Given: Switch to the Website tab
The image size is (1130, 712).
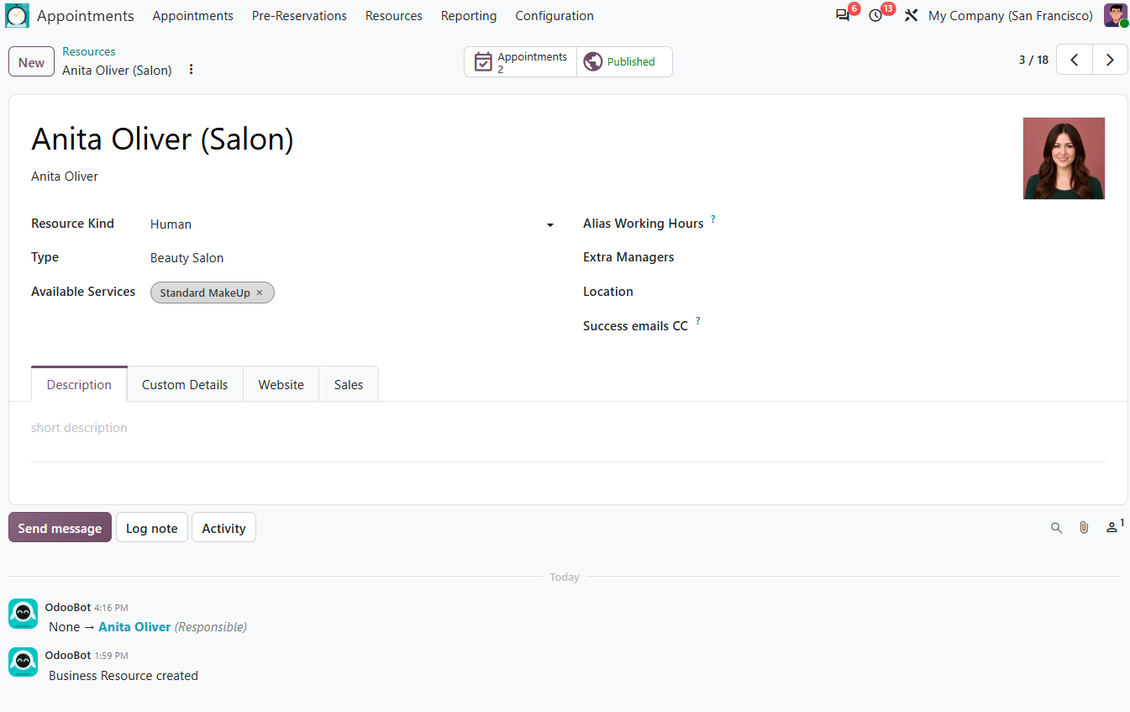Looking at the screenshot, I should [281, 385].
